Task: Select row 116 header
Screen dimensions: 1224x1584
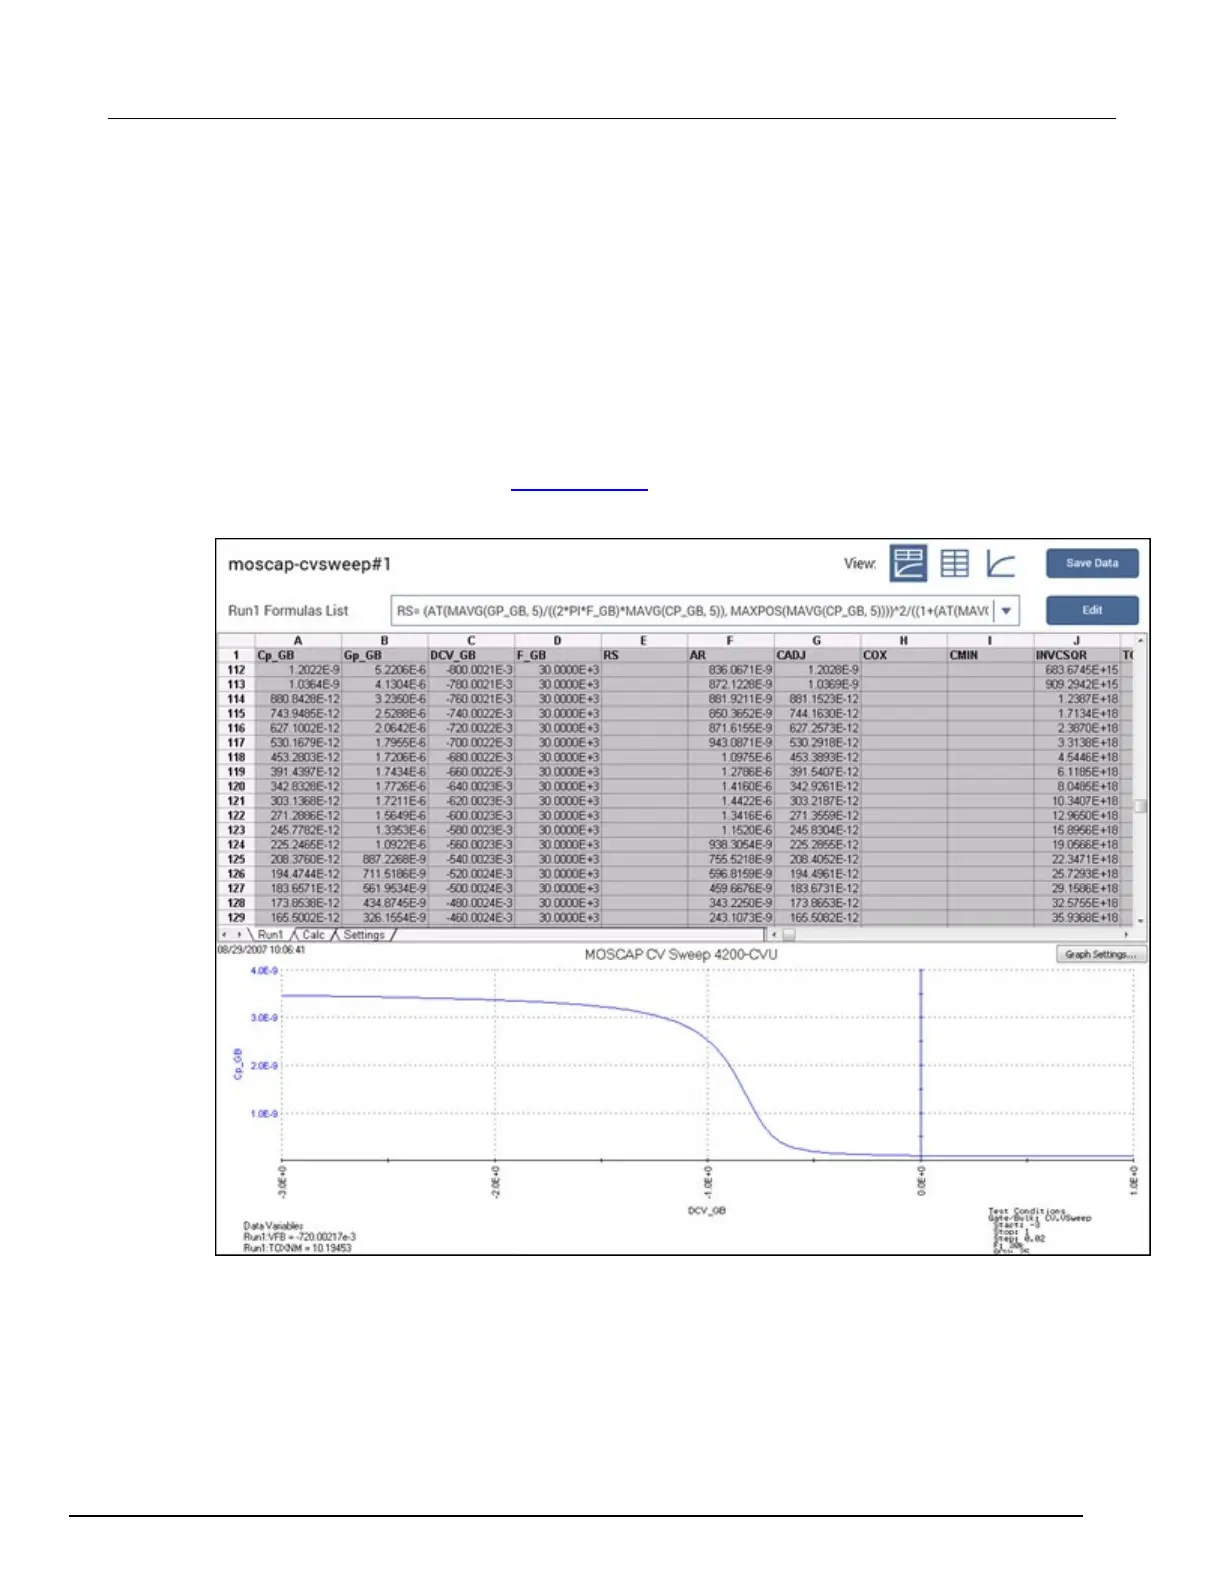Action: point(236,728)
